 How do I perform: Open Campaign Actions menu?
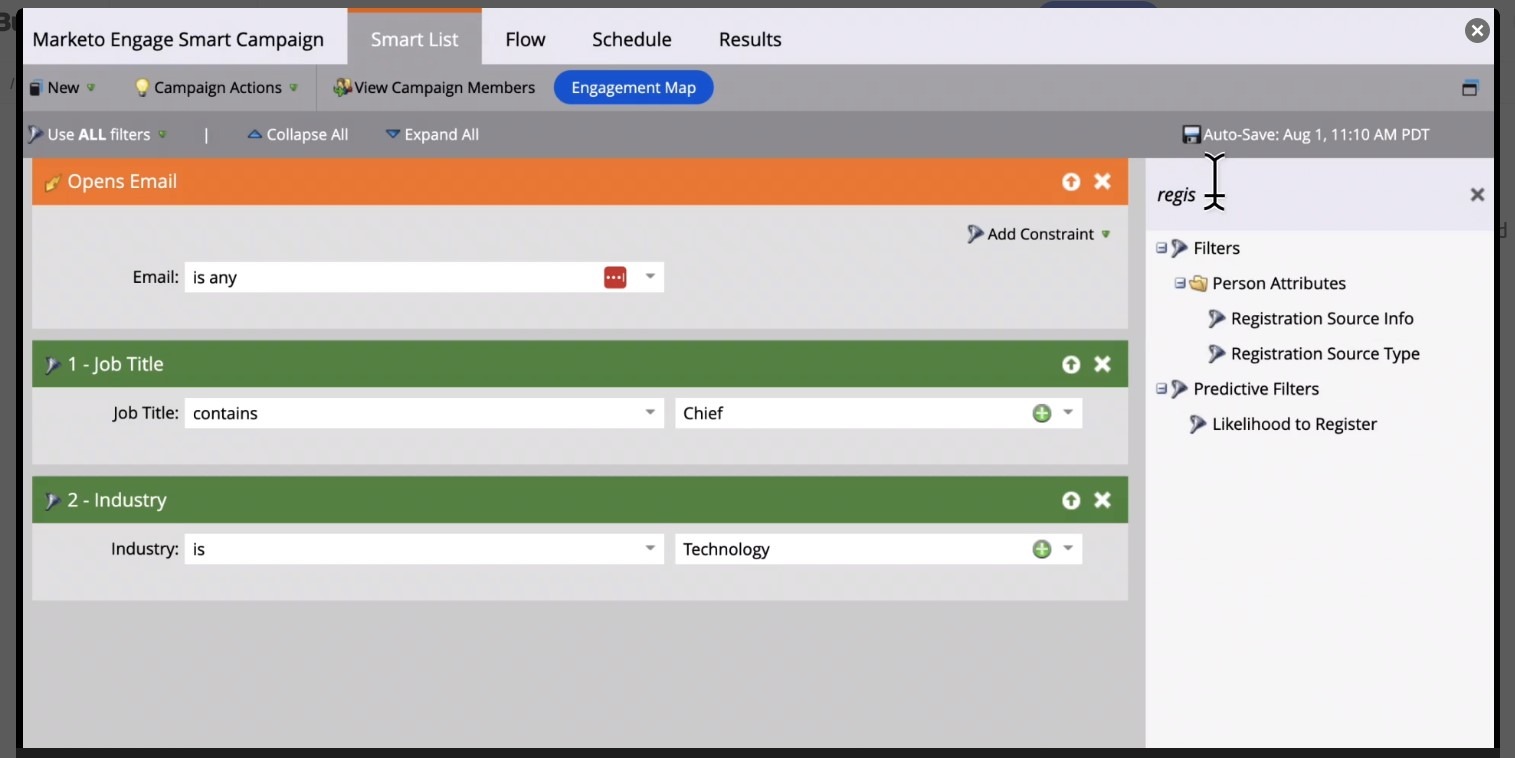pos(216,87)
